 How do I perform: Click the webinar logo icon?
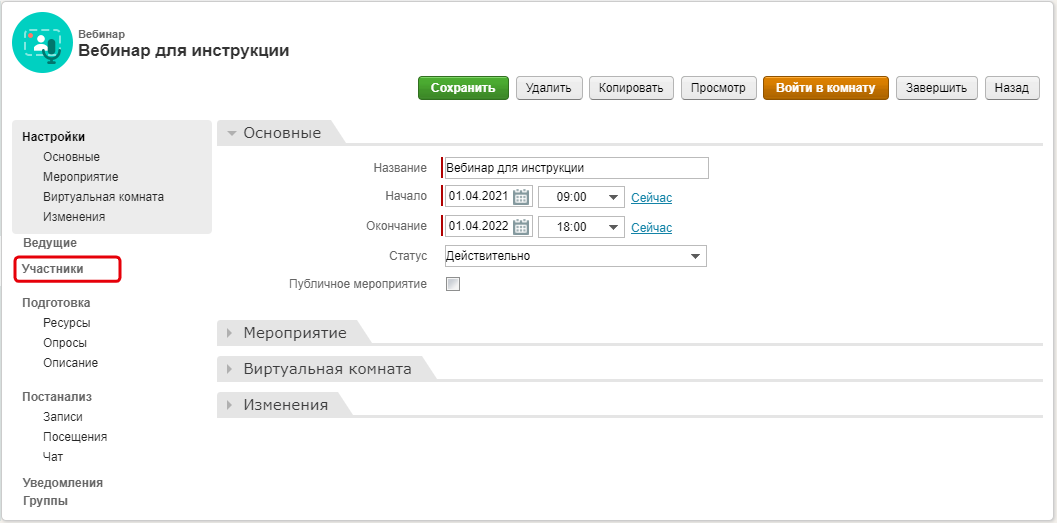point(42,42)
